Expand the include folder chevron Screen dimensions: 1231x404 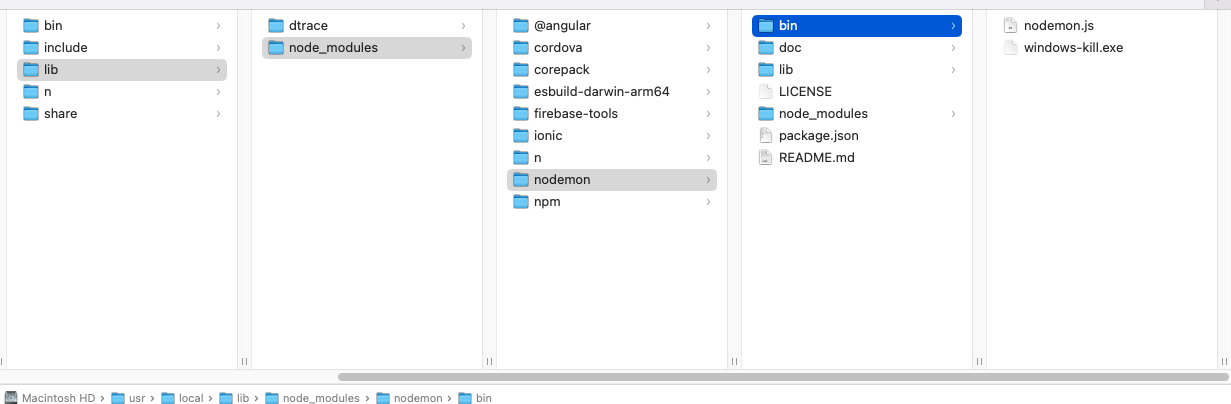(x=218, y=47)
